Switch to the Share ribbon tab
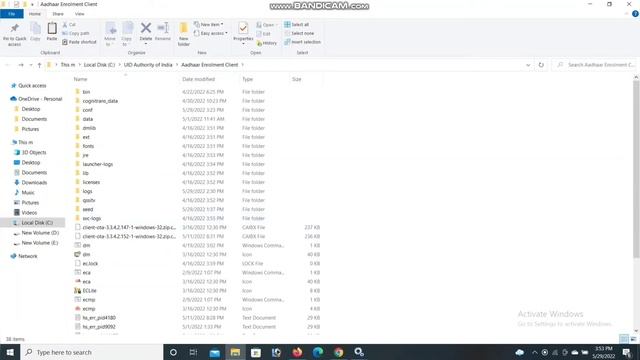The width and height of the screenshot is (640, 360). [58, 14]
